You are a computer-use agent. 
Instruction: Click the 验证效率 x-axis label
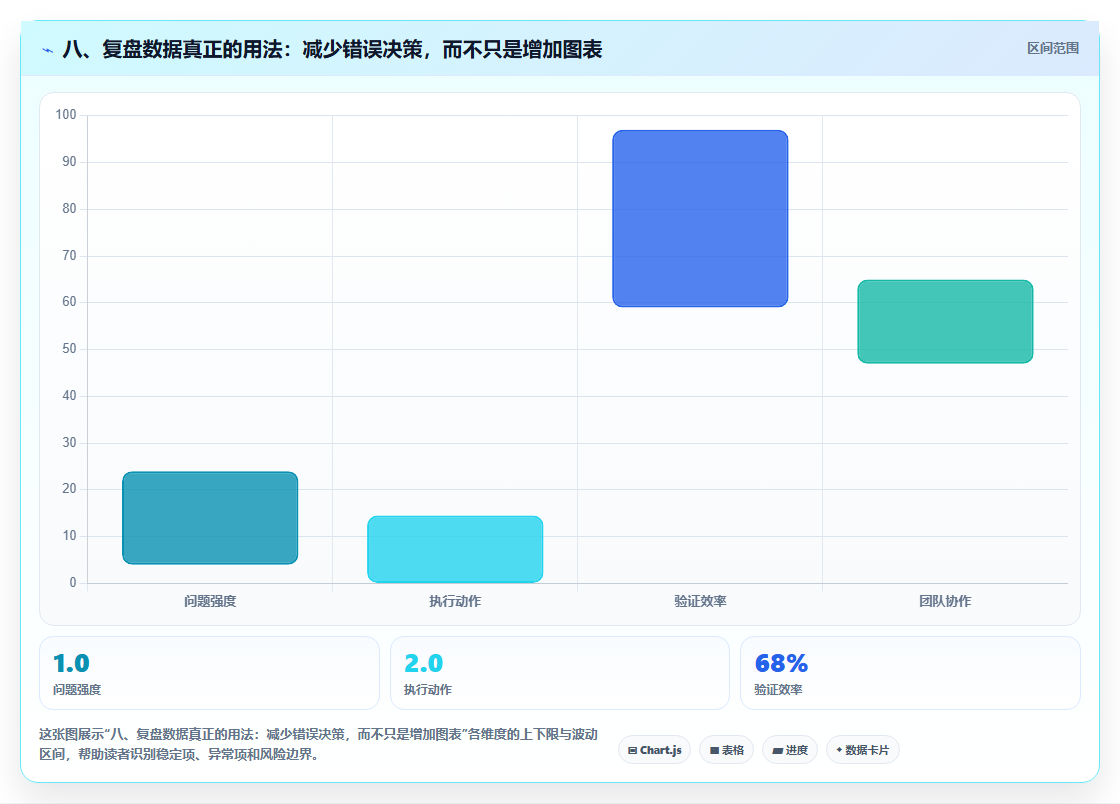tap(700, 601)
